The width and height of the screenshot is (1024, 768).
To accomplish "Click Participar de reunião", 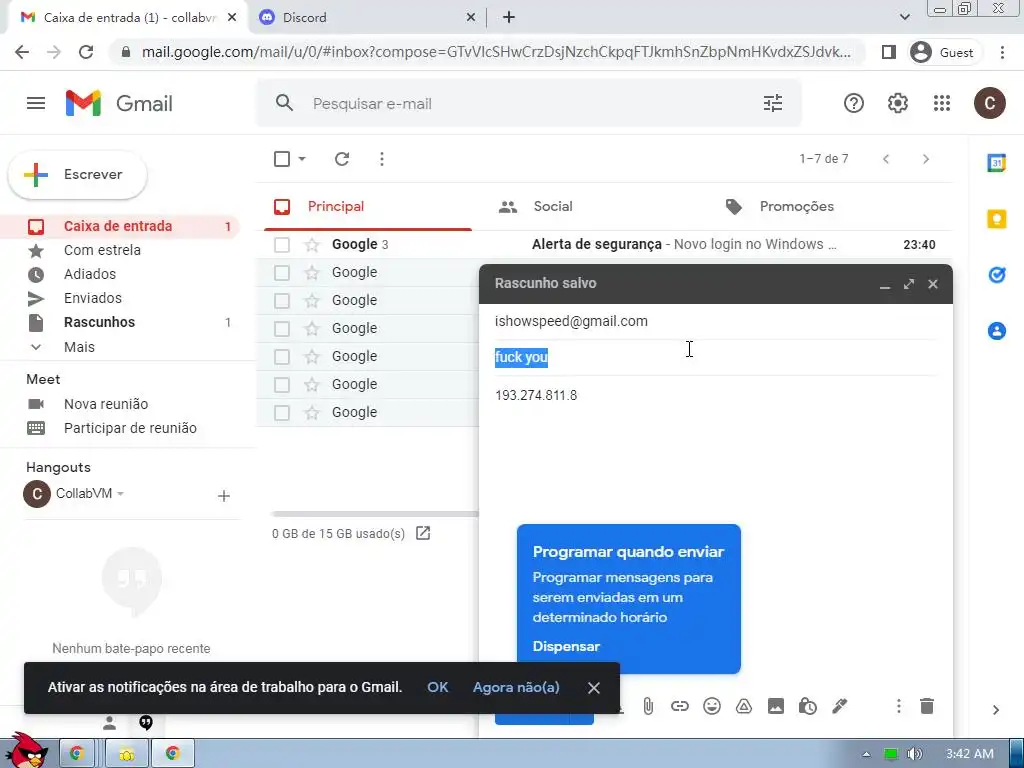I will click(130, 428).
